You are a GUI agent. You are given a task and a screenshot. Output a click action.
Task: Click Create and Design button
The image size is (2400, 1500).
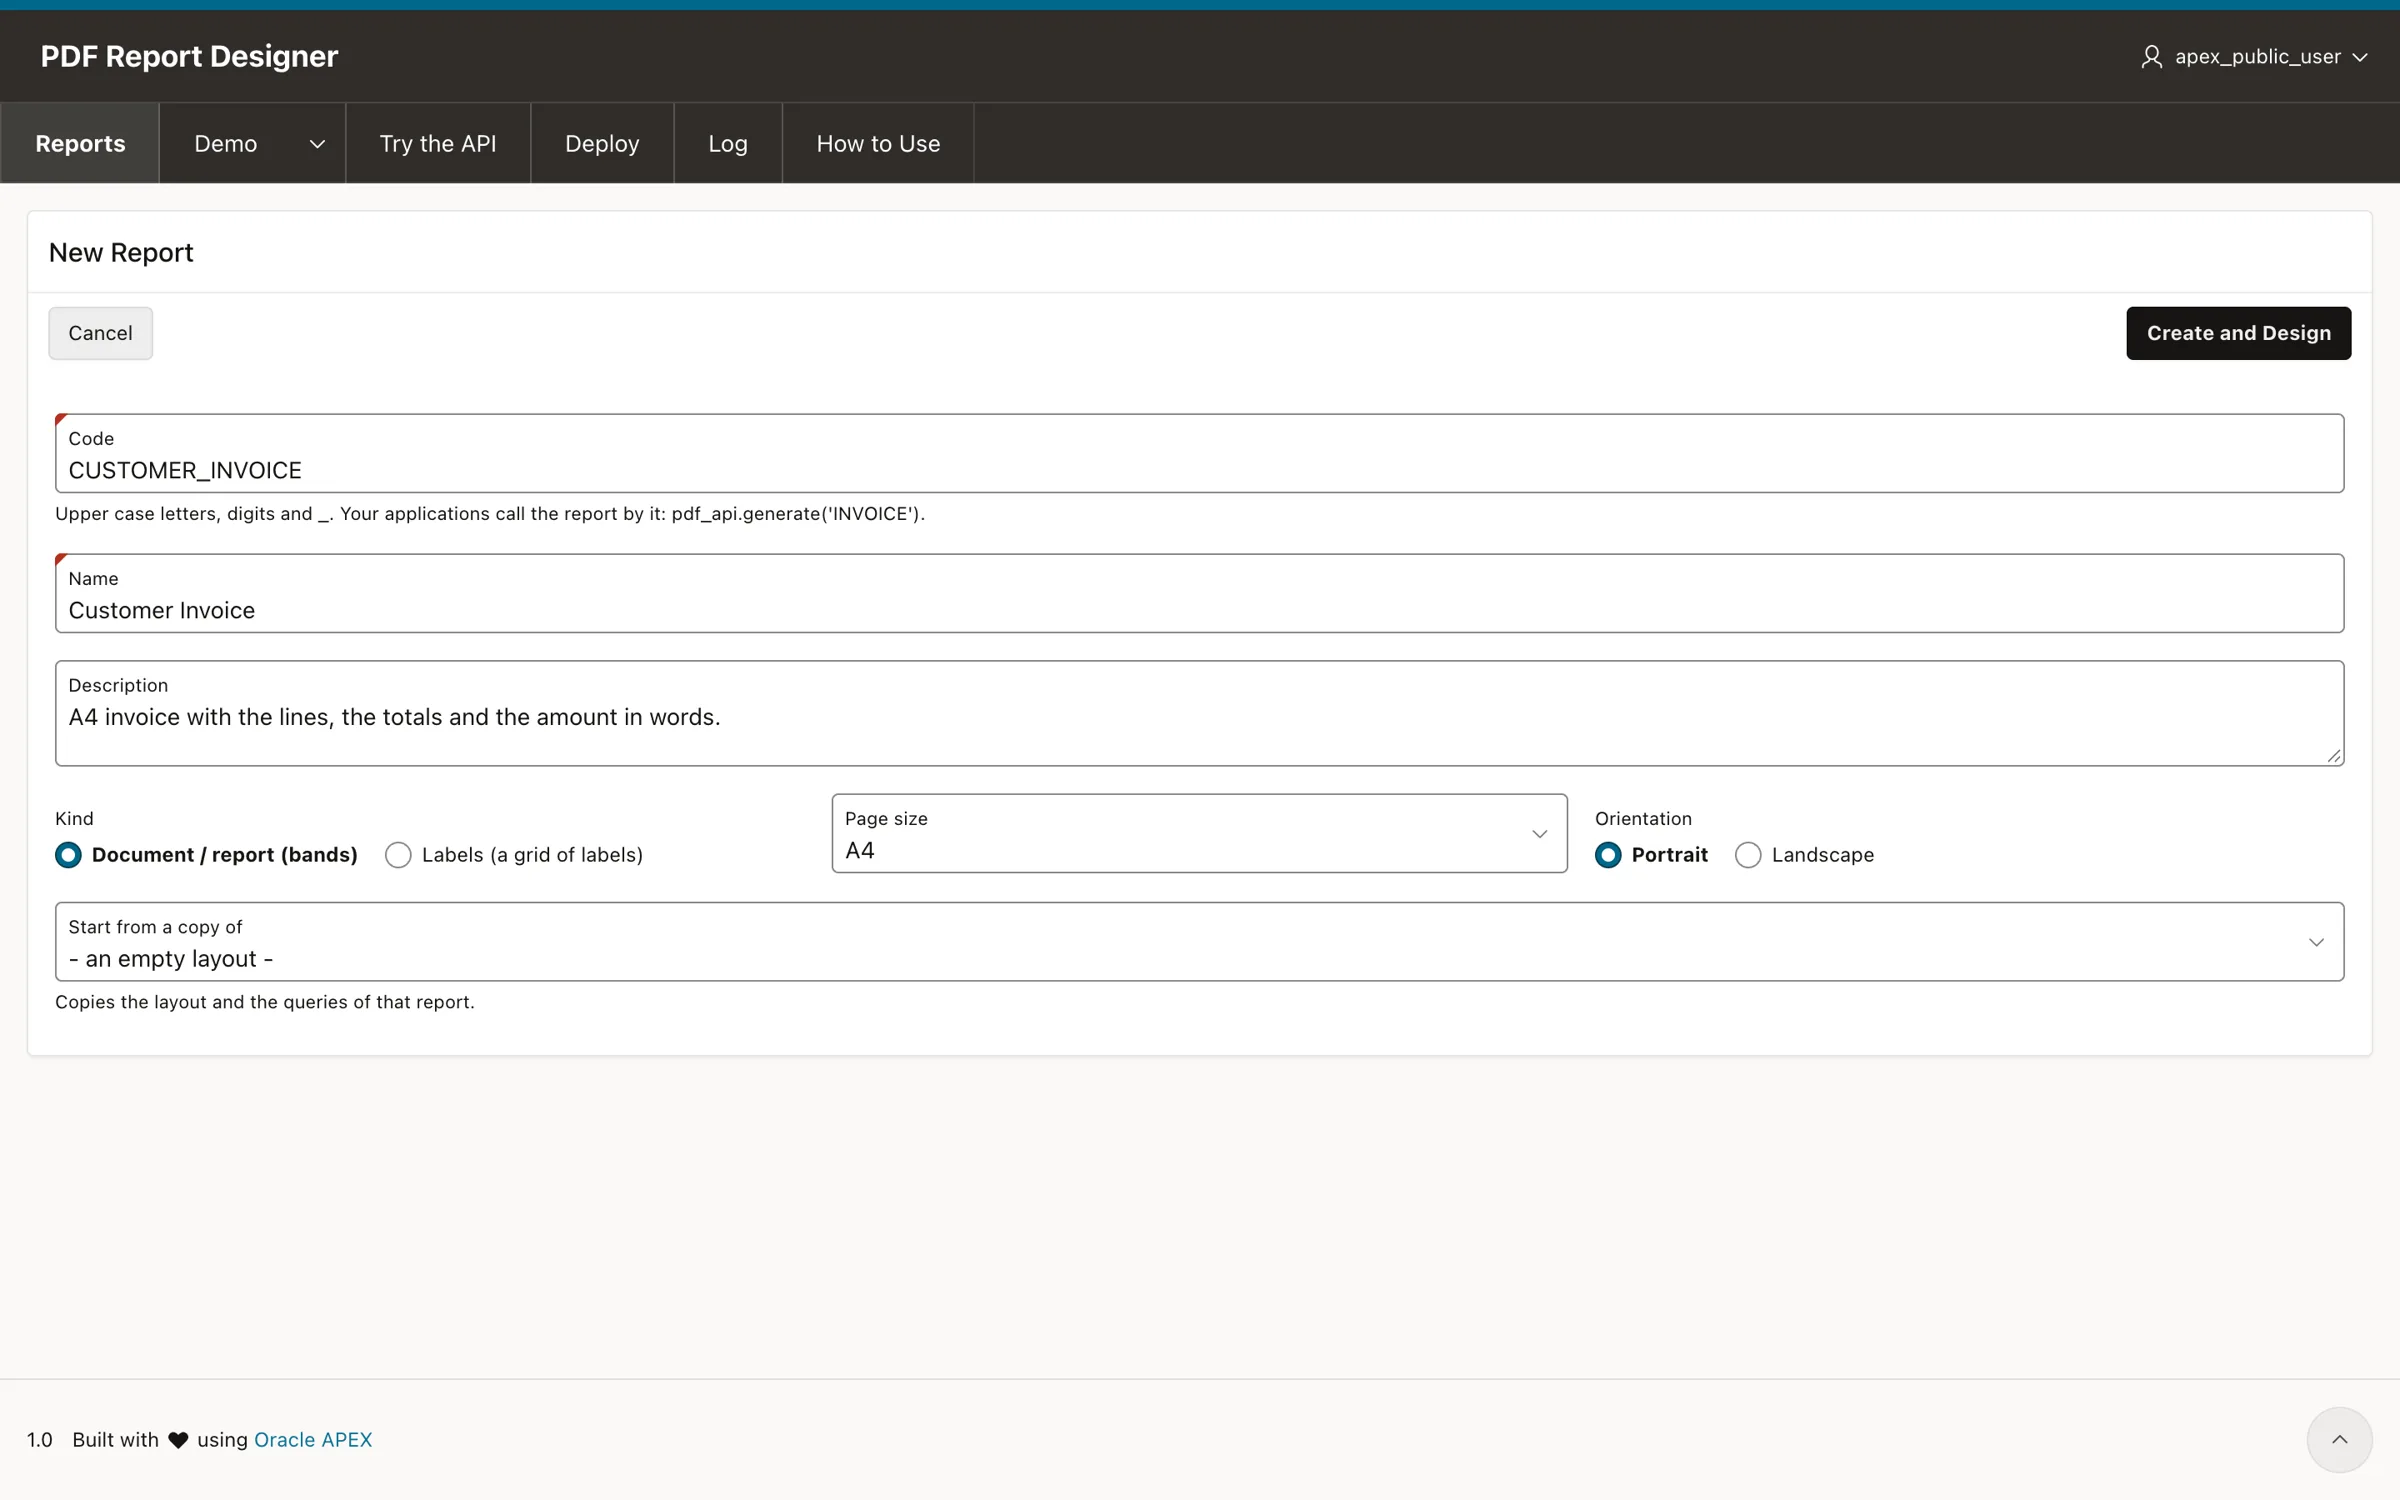point(2238,333)
